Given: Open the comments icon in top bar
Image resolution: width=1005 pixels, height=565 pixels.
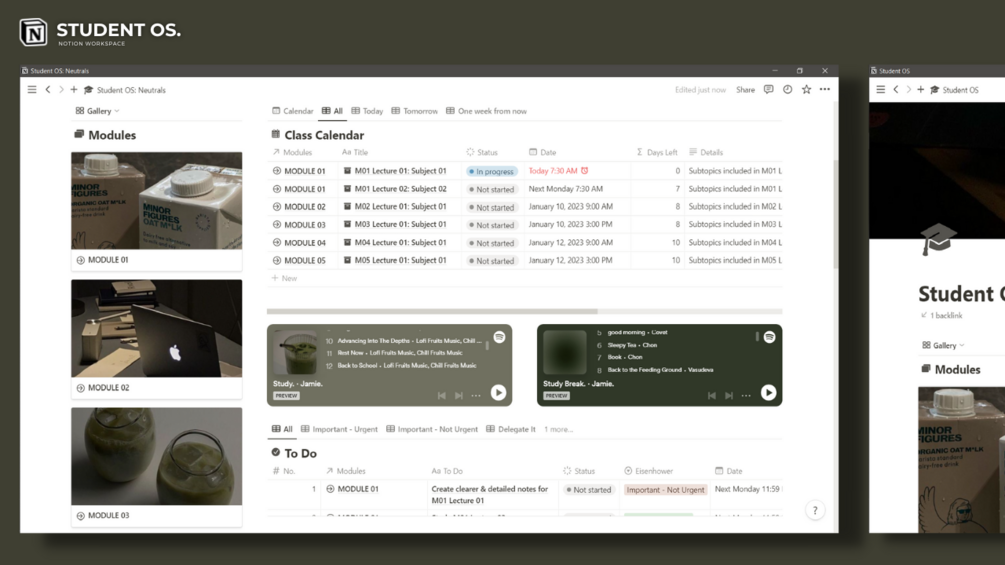Looking at the screenshot, I should [x=768, y=90].
